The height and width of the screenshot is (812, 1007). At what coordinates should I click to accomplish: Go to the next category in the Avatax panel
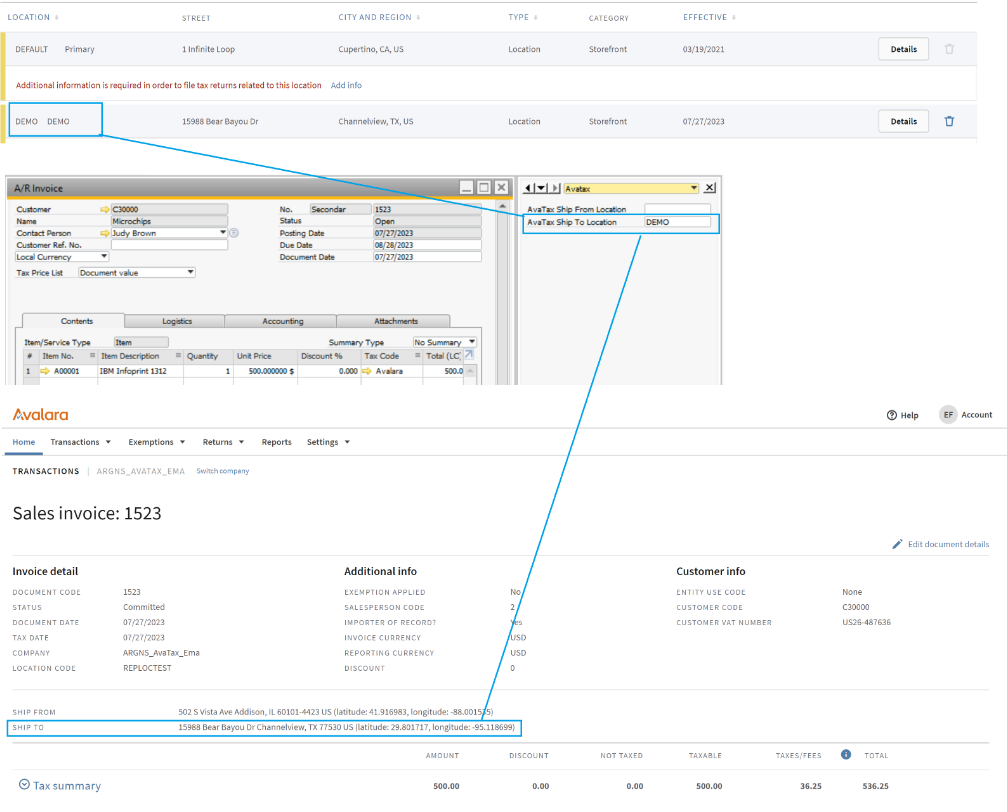click(x=556, y=188)
